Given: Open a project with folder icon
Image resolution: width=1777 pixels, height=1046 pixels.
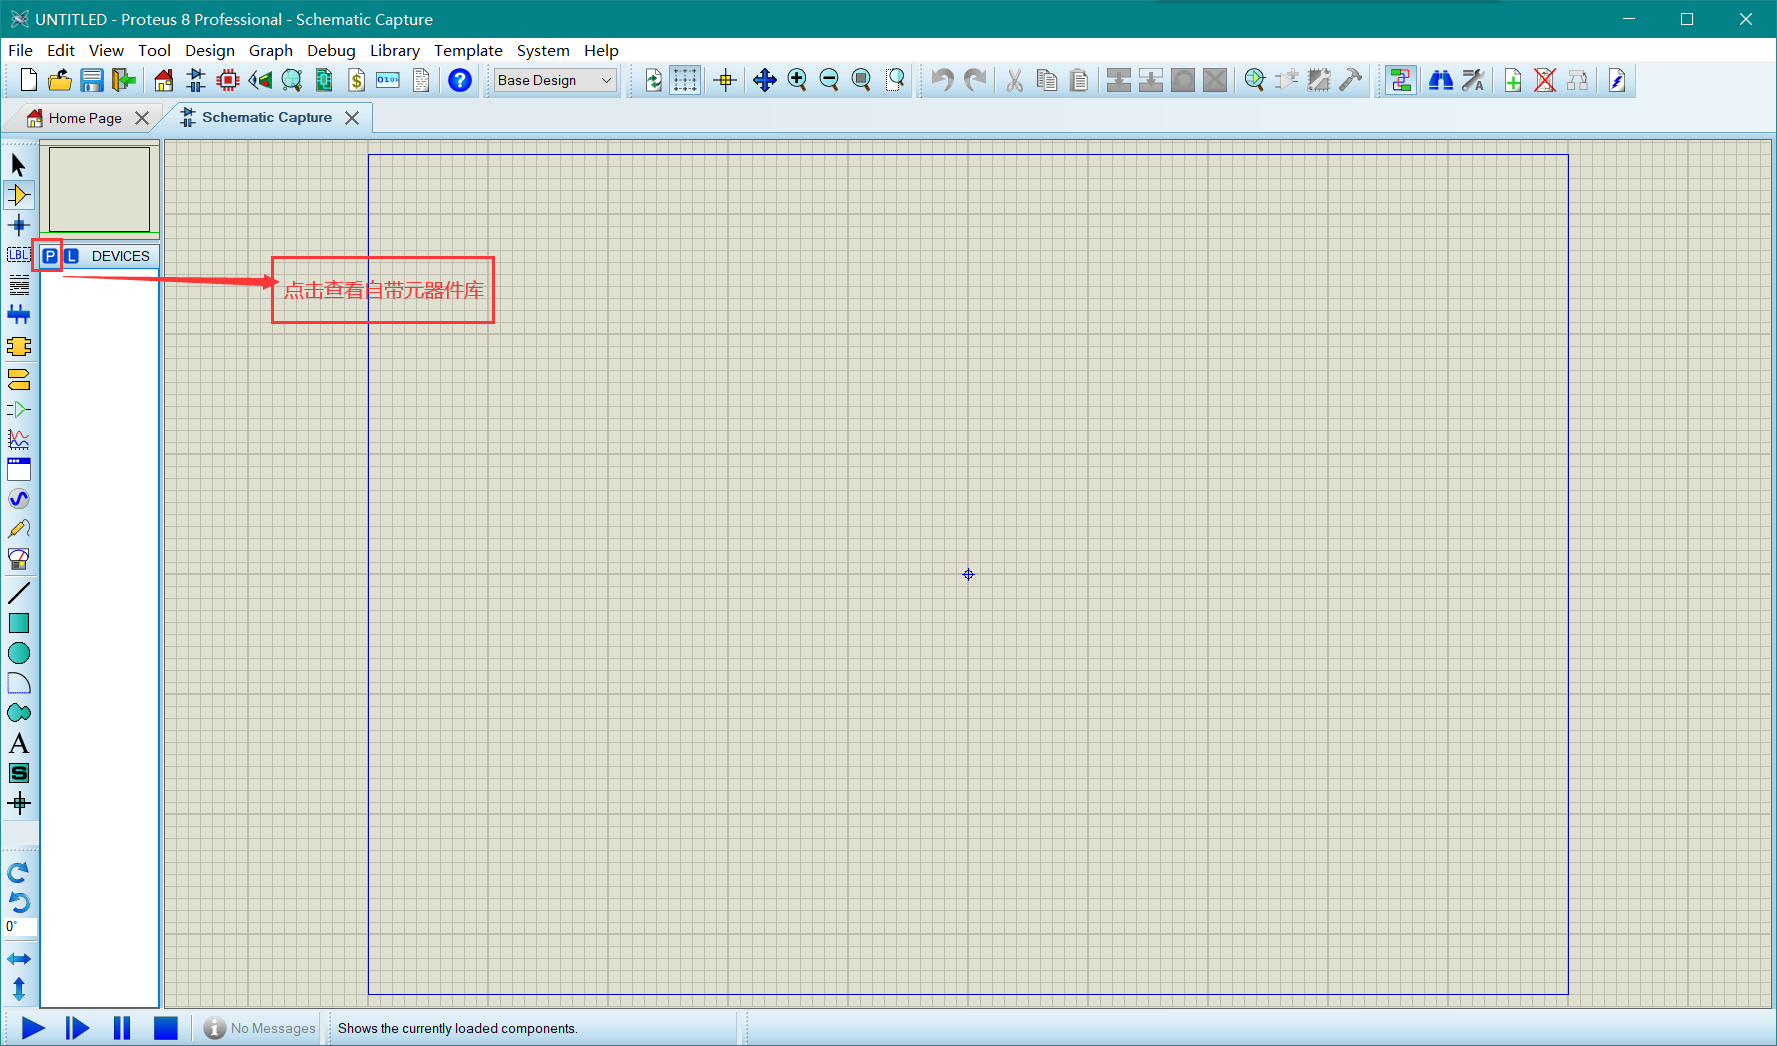Looking at the screenshot, I should pyautogui.click(x=60, y=80).
